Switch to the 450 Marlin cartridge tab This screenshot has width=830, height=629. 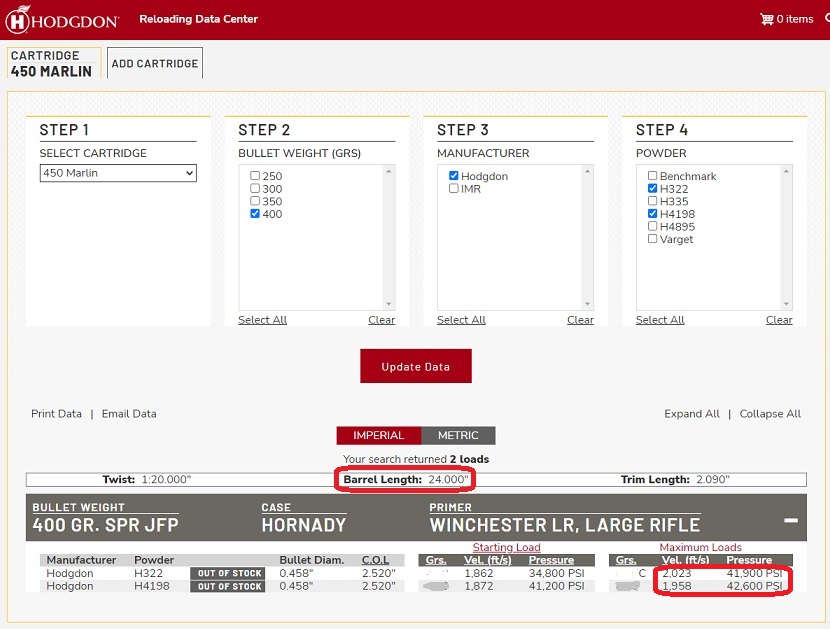(54, 64)
